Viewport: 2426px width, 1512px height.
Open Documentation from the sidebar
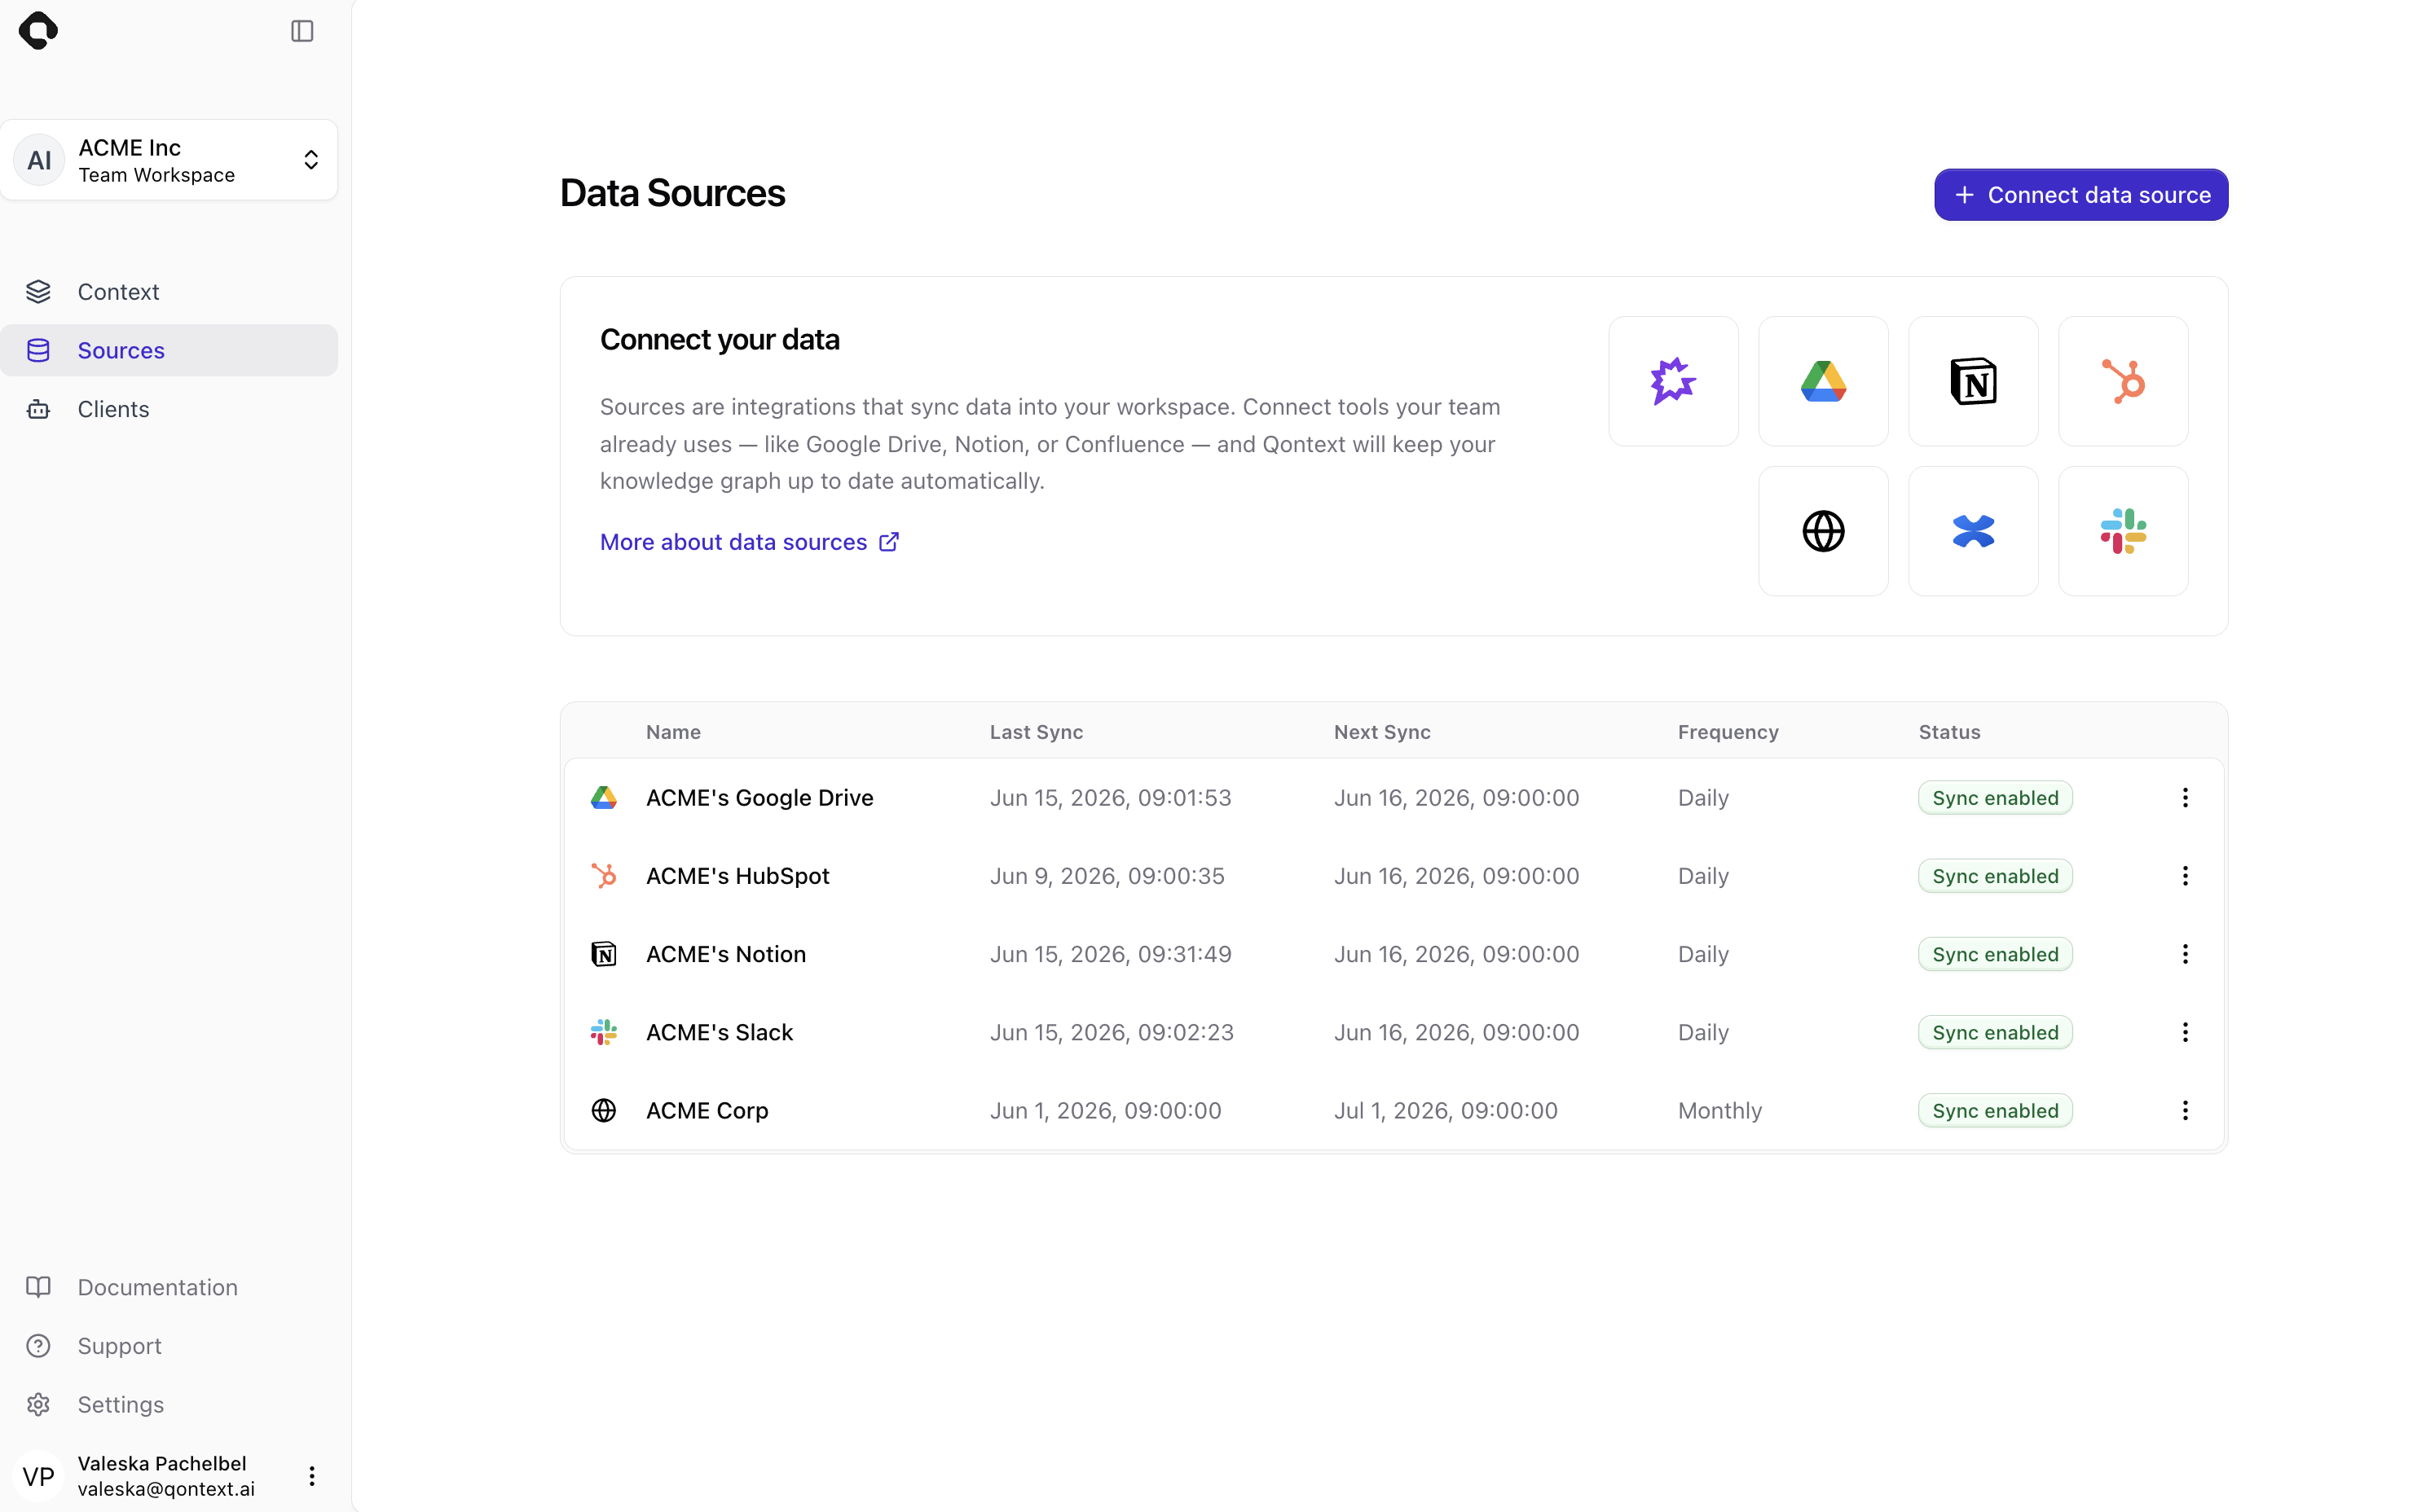pyautogui.click(x=169, y=1287)
